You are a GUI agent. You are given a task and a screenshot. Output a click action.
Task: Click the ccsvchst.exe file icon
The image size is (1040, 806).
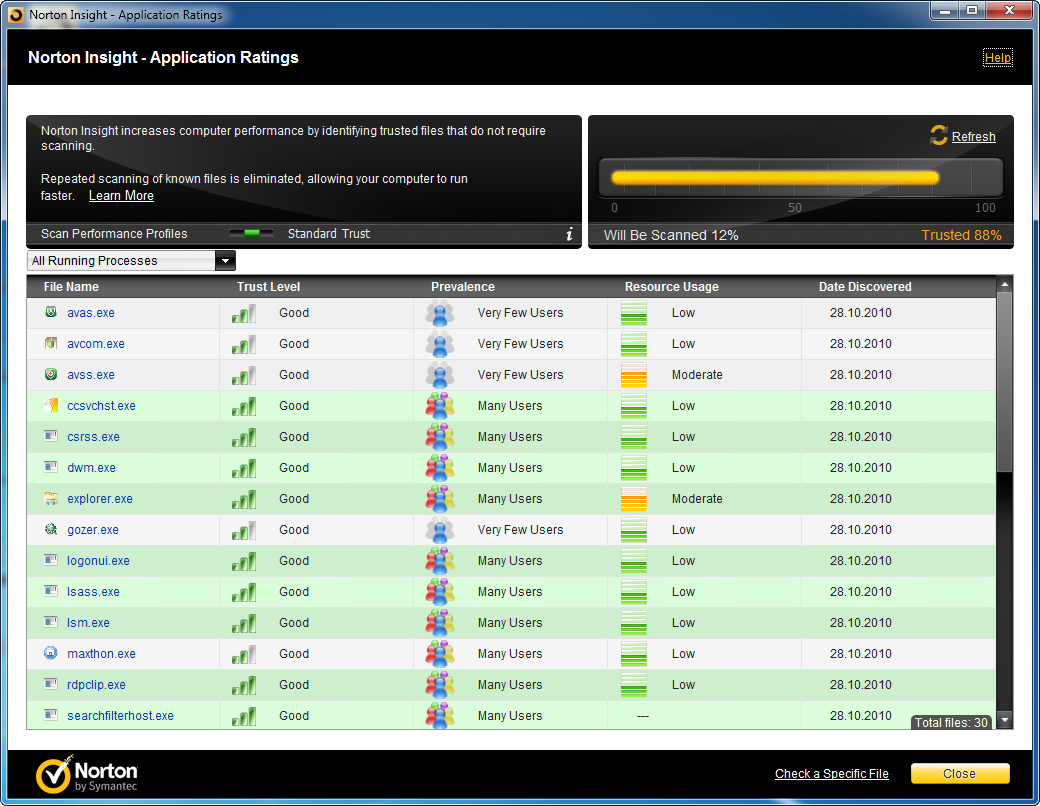tap(51, 405)
